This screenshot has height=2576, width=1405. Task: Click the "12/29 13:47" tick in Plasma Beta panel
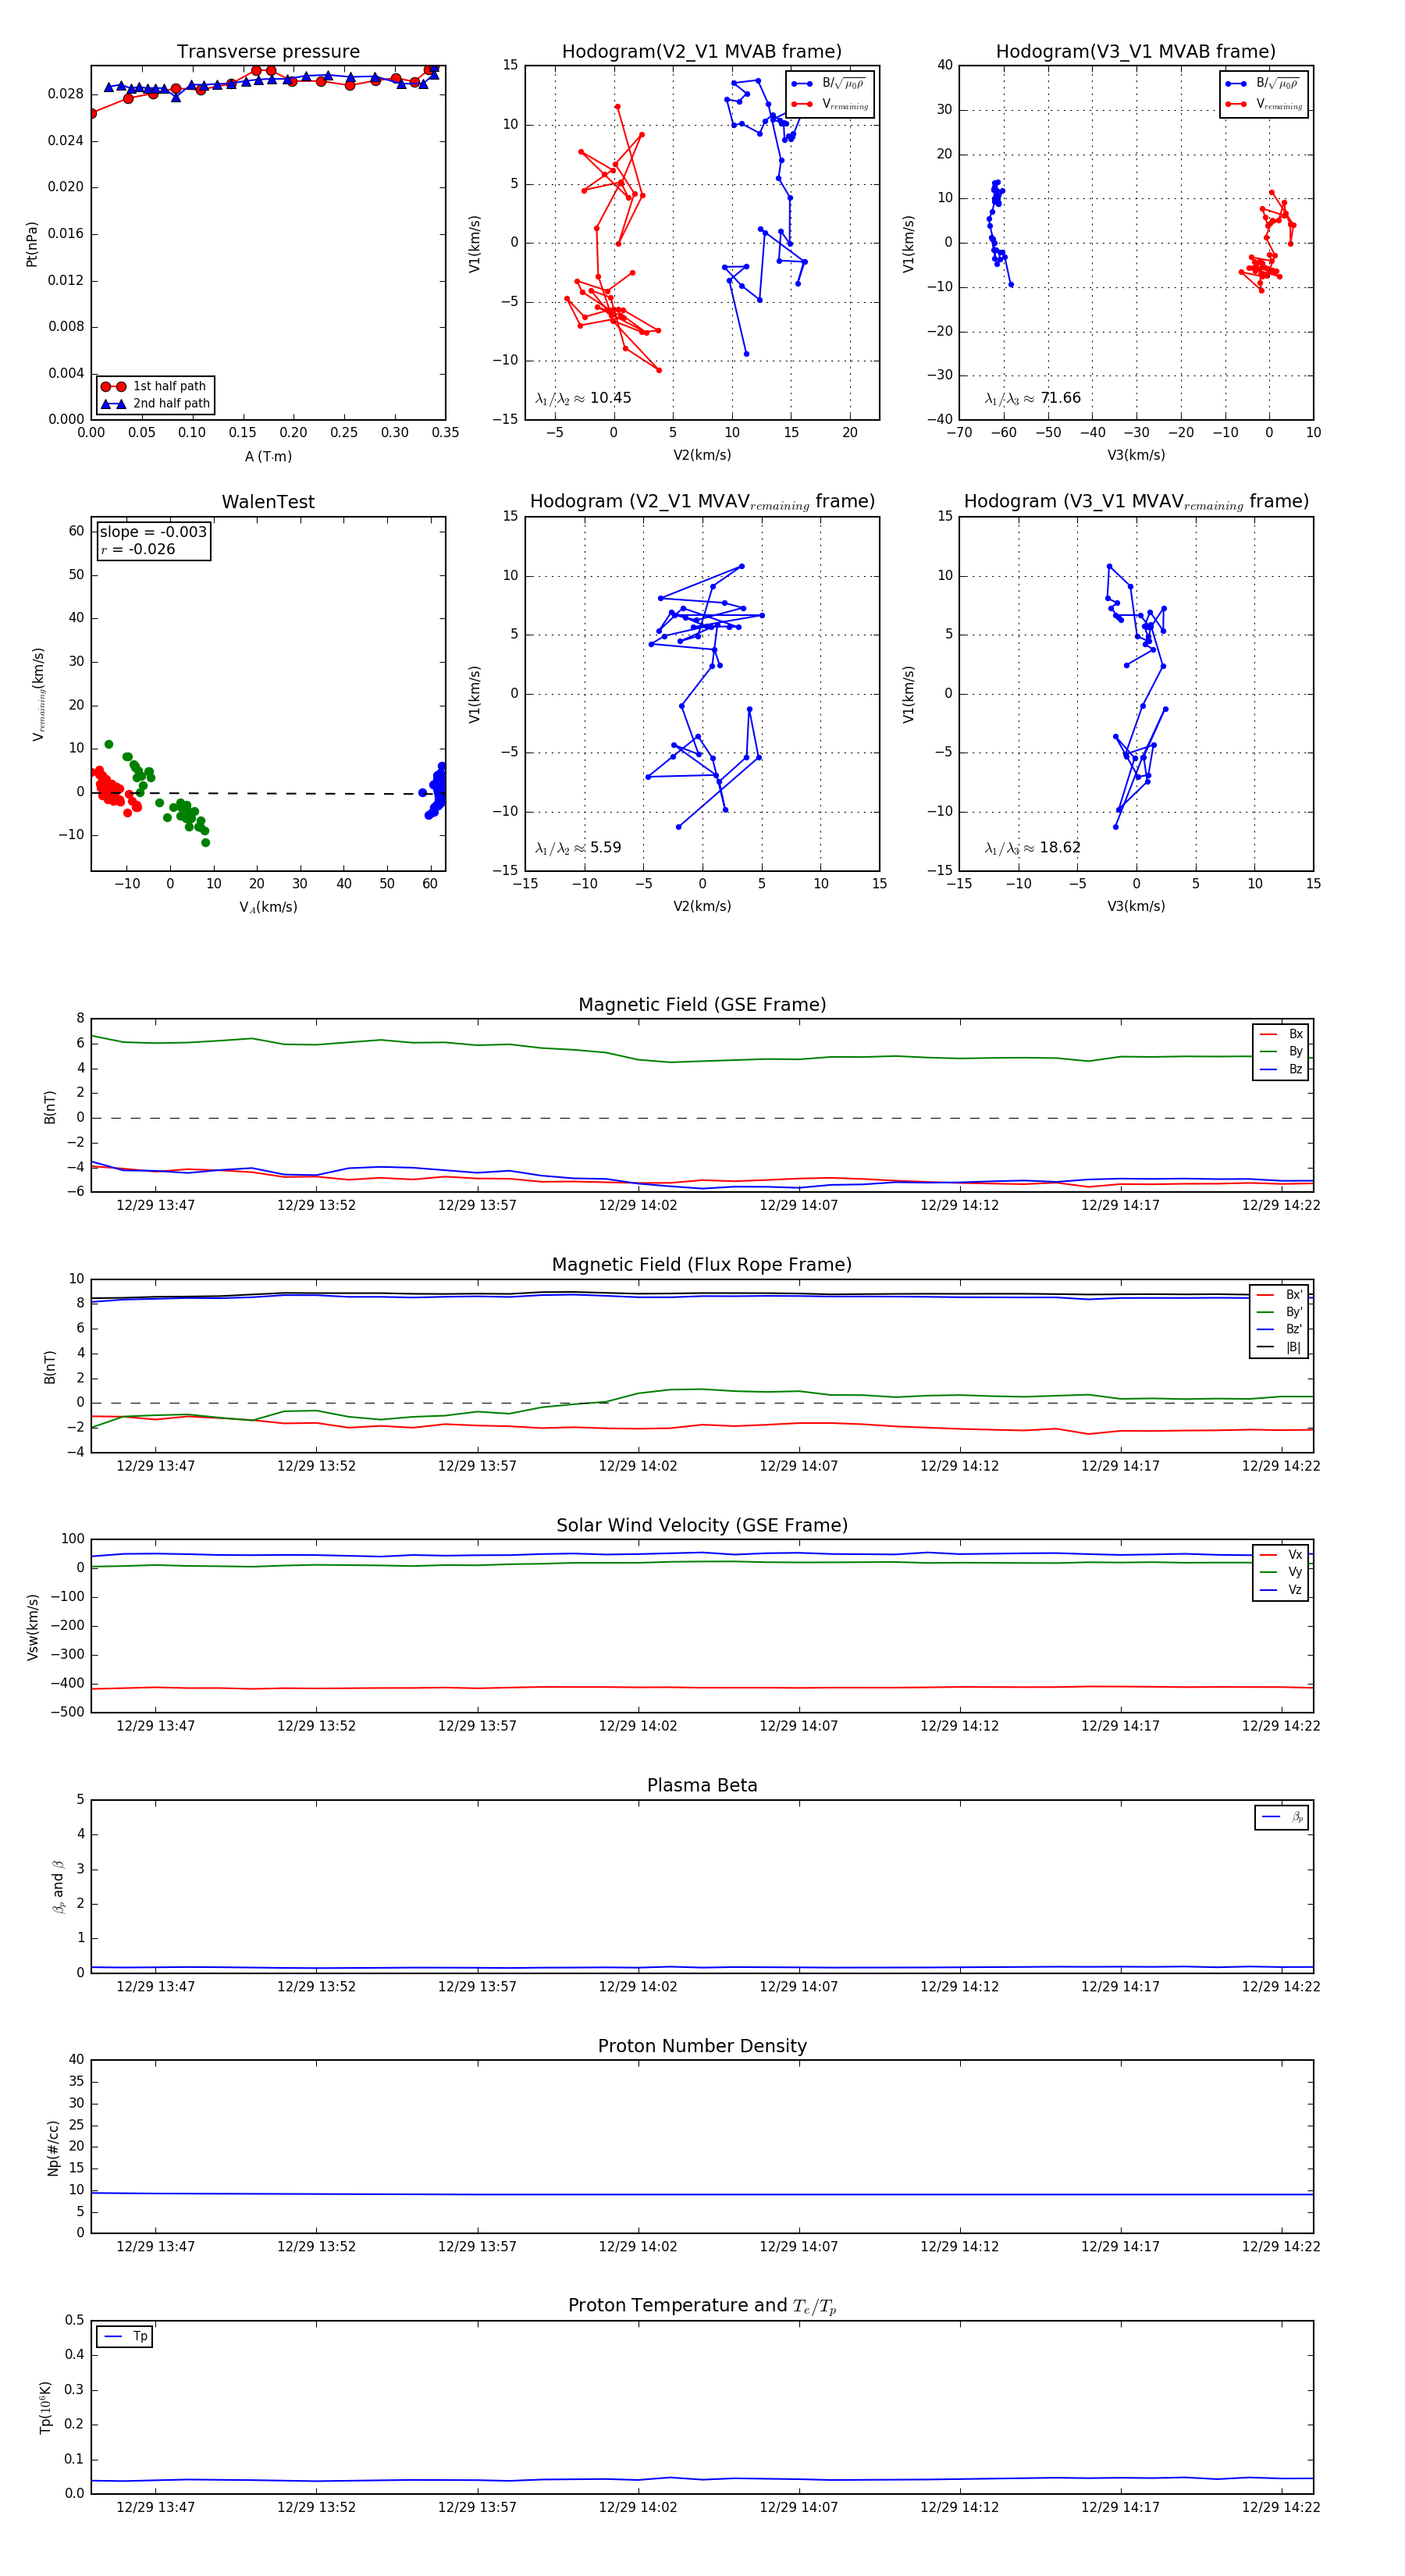155,1986
